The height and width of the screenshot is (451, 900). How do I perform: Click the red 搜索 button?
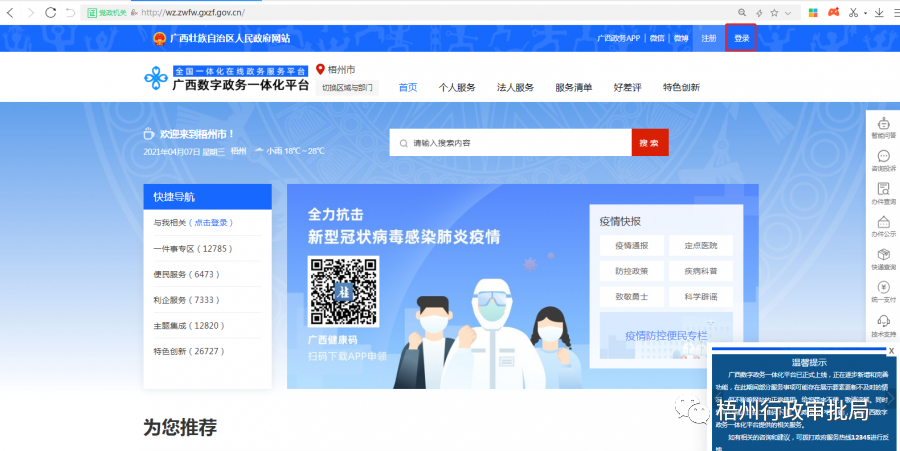point(650,142)
